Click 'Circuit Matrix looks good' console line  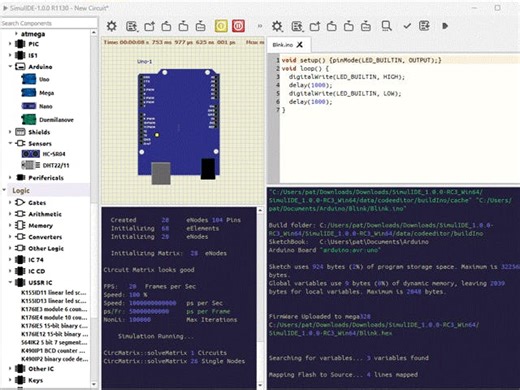(149, 270)
